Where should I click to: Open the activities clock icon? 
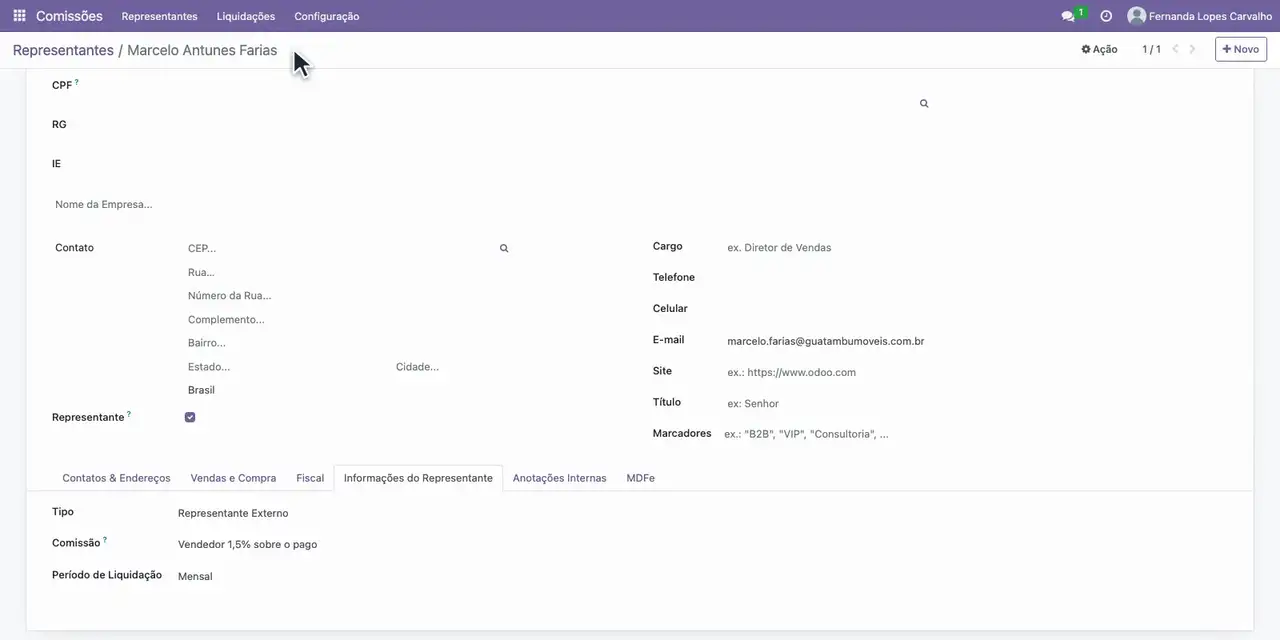[1106, 16]
